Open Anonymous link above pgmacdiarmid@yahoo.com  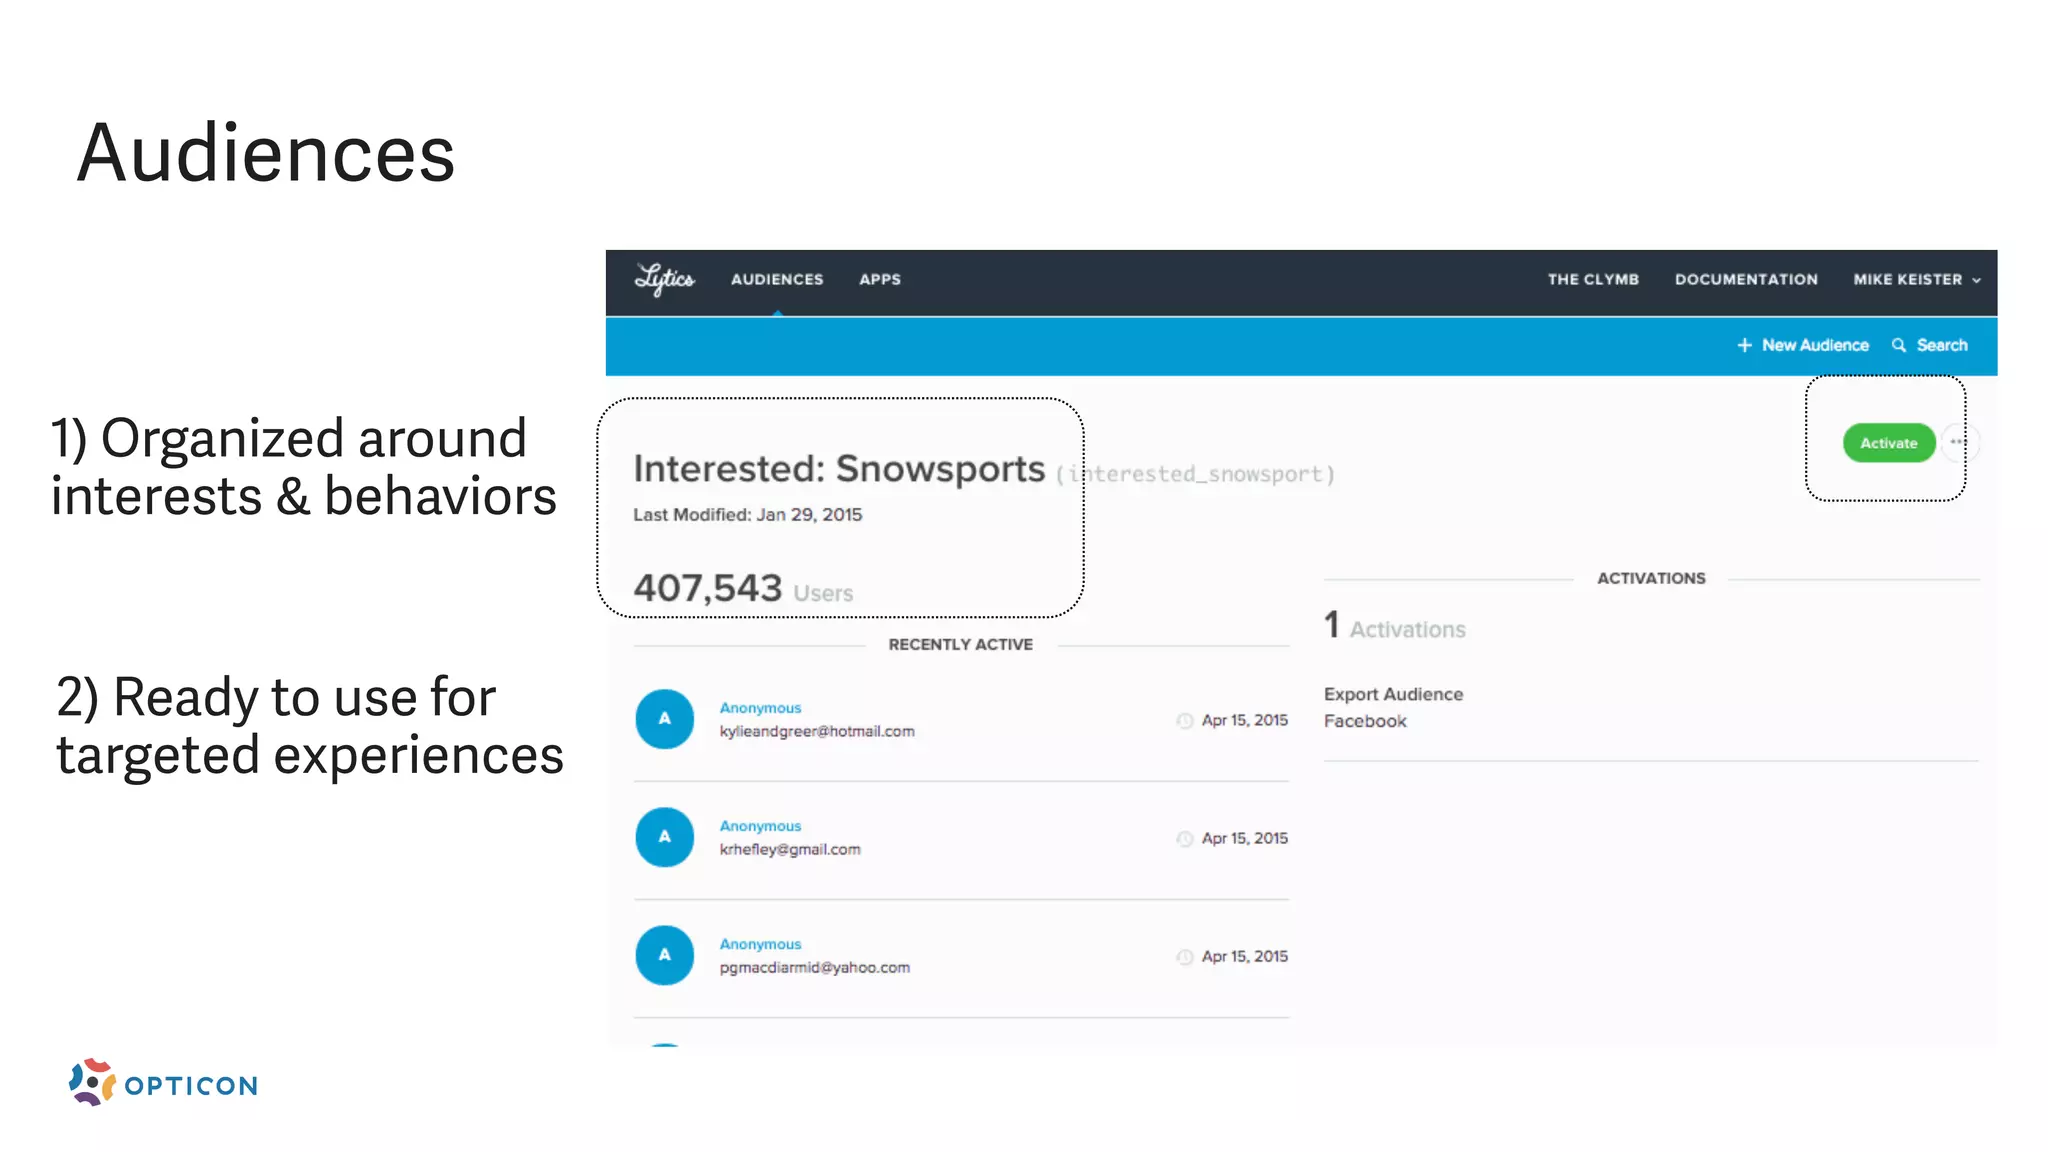point(760,944)
